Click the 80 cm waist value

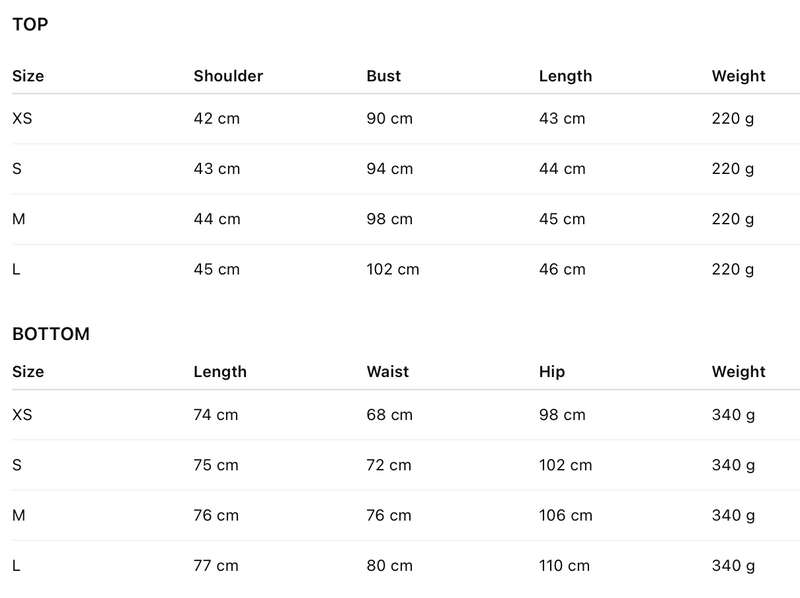coord(390,566)
